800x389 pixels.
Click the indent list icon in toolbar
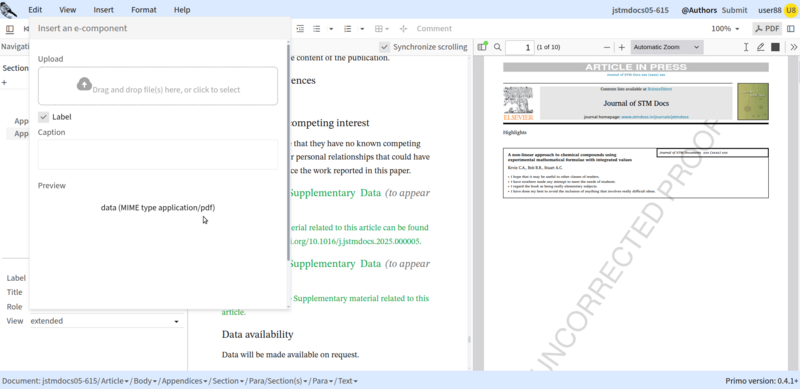[300, 29]
